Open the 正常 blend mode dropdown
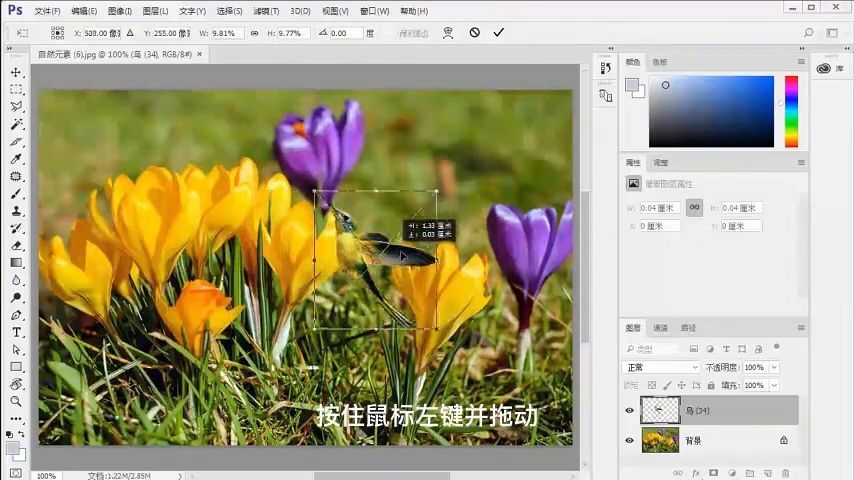 661,368
